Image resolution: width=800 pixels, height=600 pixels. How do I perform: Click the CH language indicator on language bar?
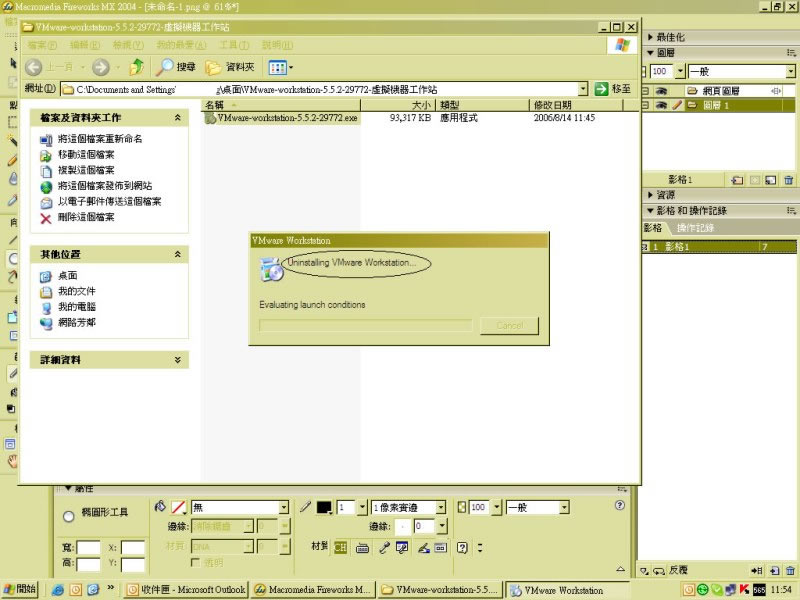pos(340,548)
